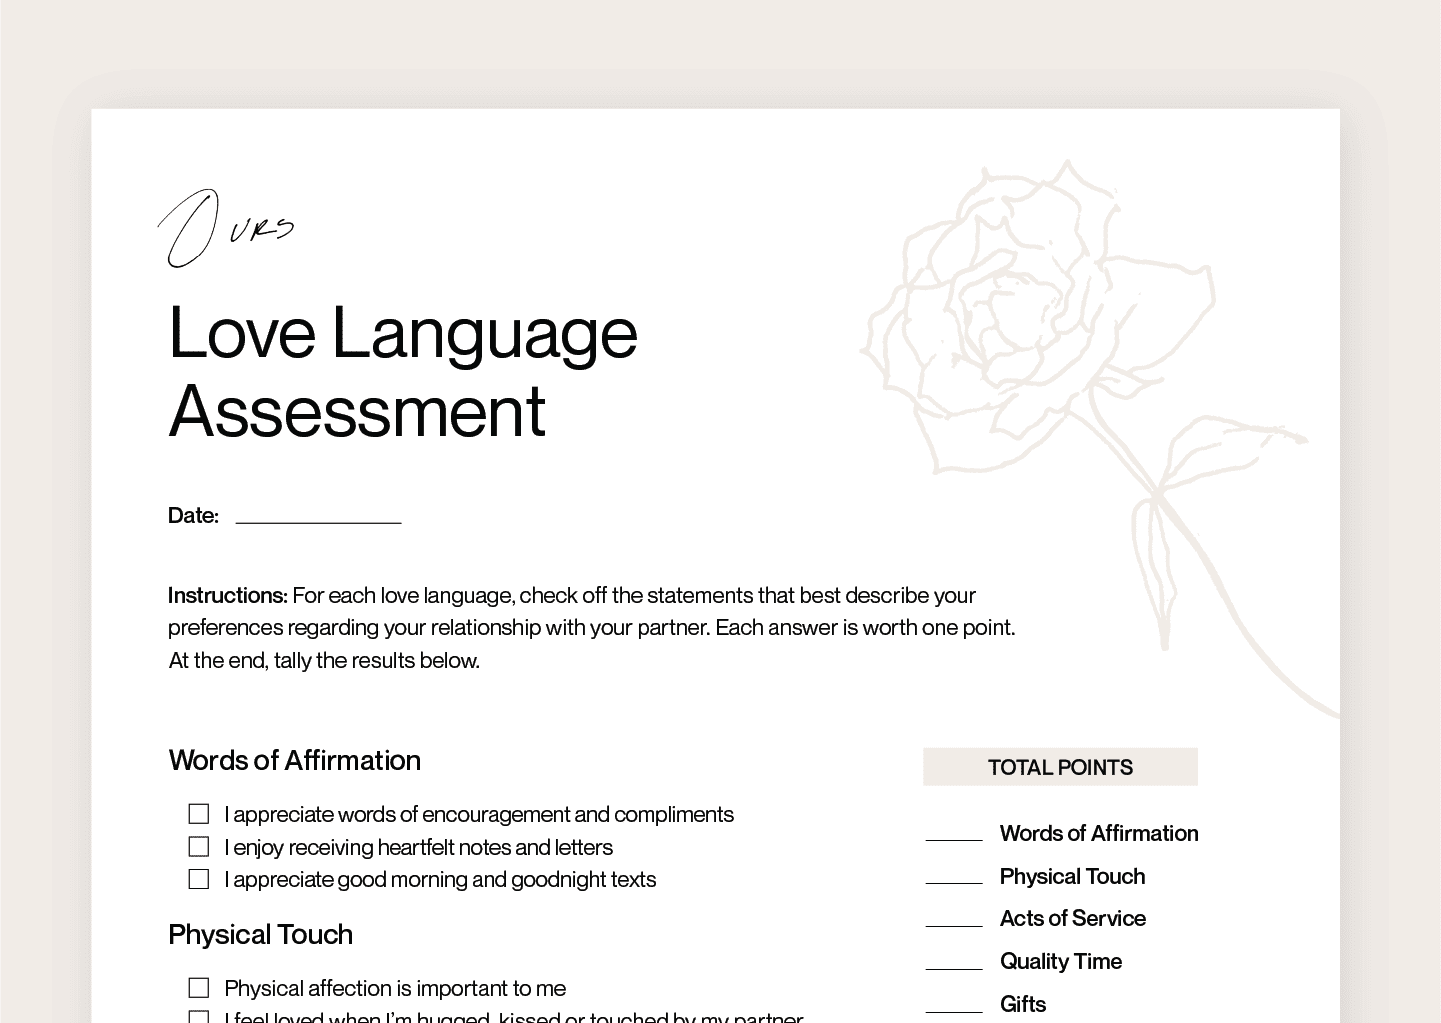This screenshot has height=1023, width=1441.
Task: Check the good morning and goodnight texts box
Action: (x=199, y=879)
